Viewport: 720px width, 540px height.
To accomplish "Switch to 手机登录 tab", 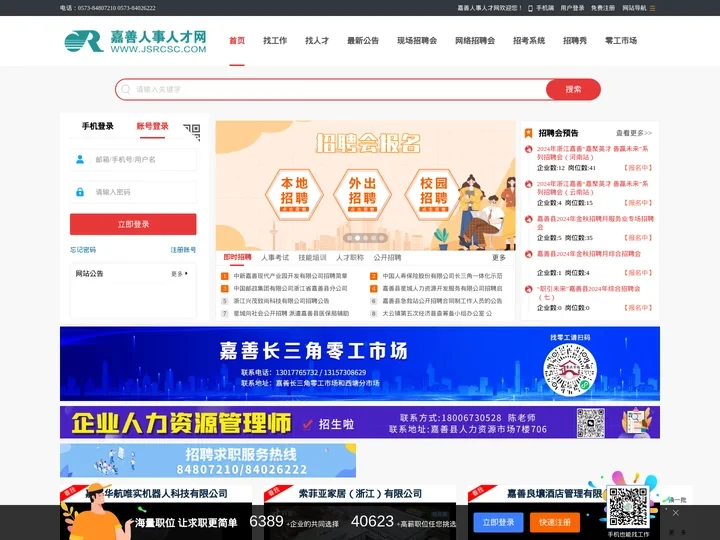I will [x=97, y=126].
